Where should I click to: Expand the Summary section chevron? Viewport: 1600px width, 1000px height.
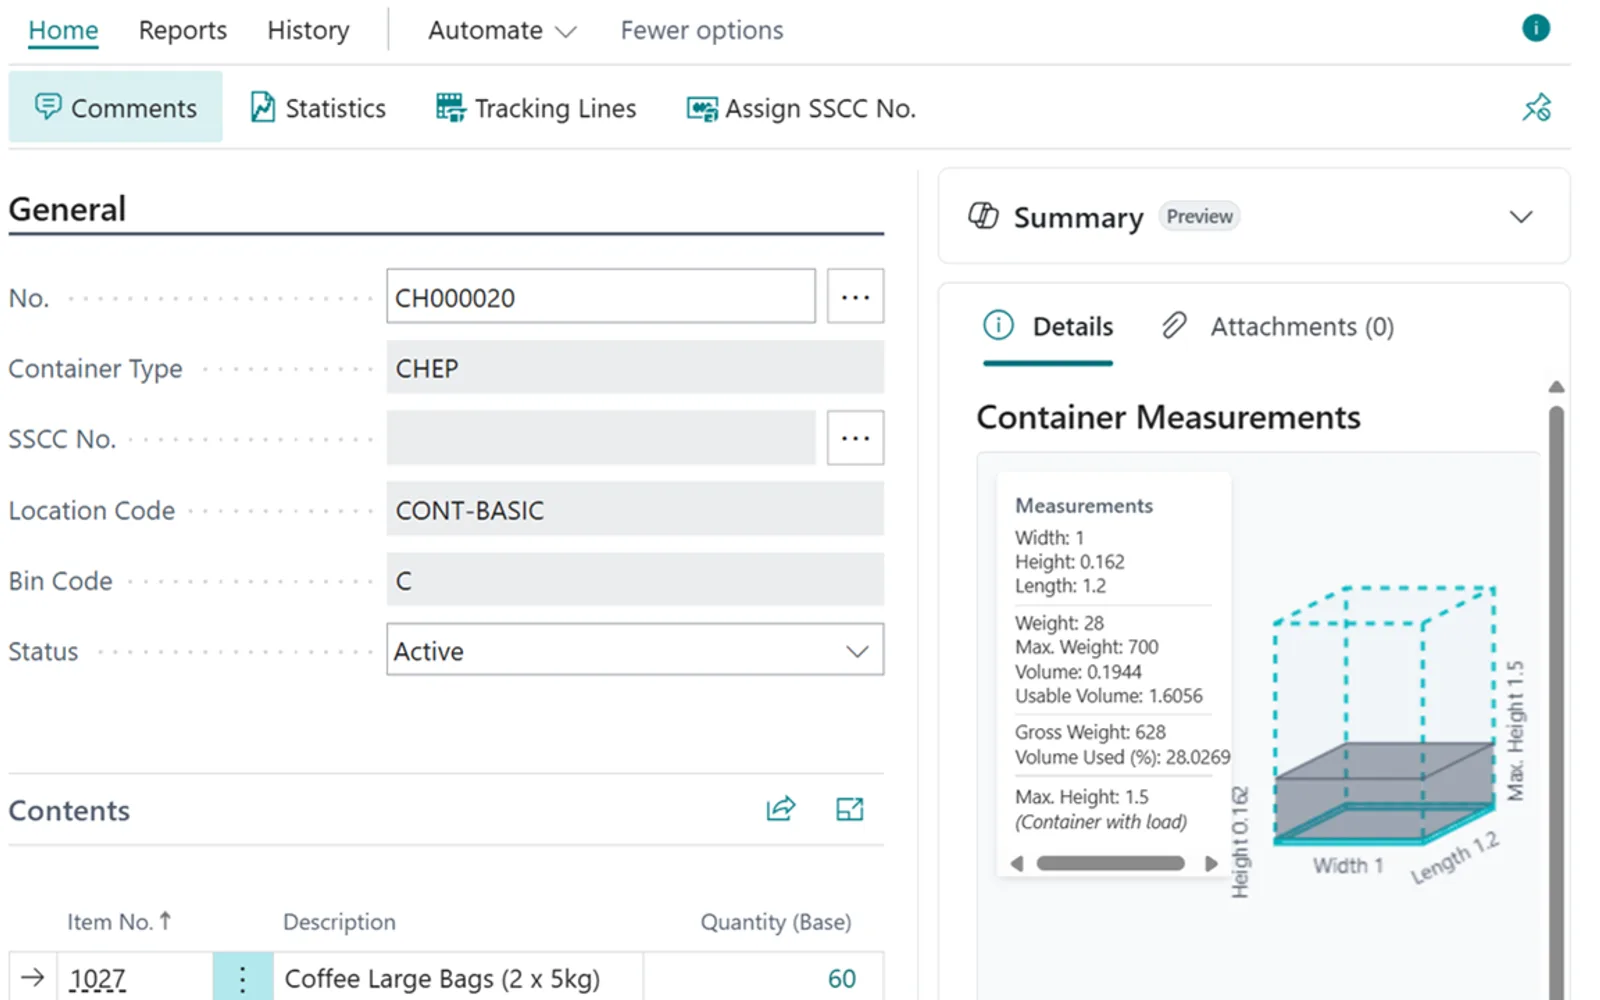click(1521, 217)
